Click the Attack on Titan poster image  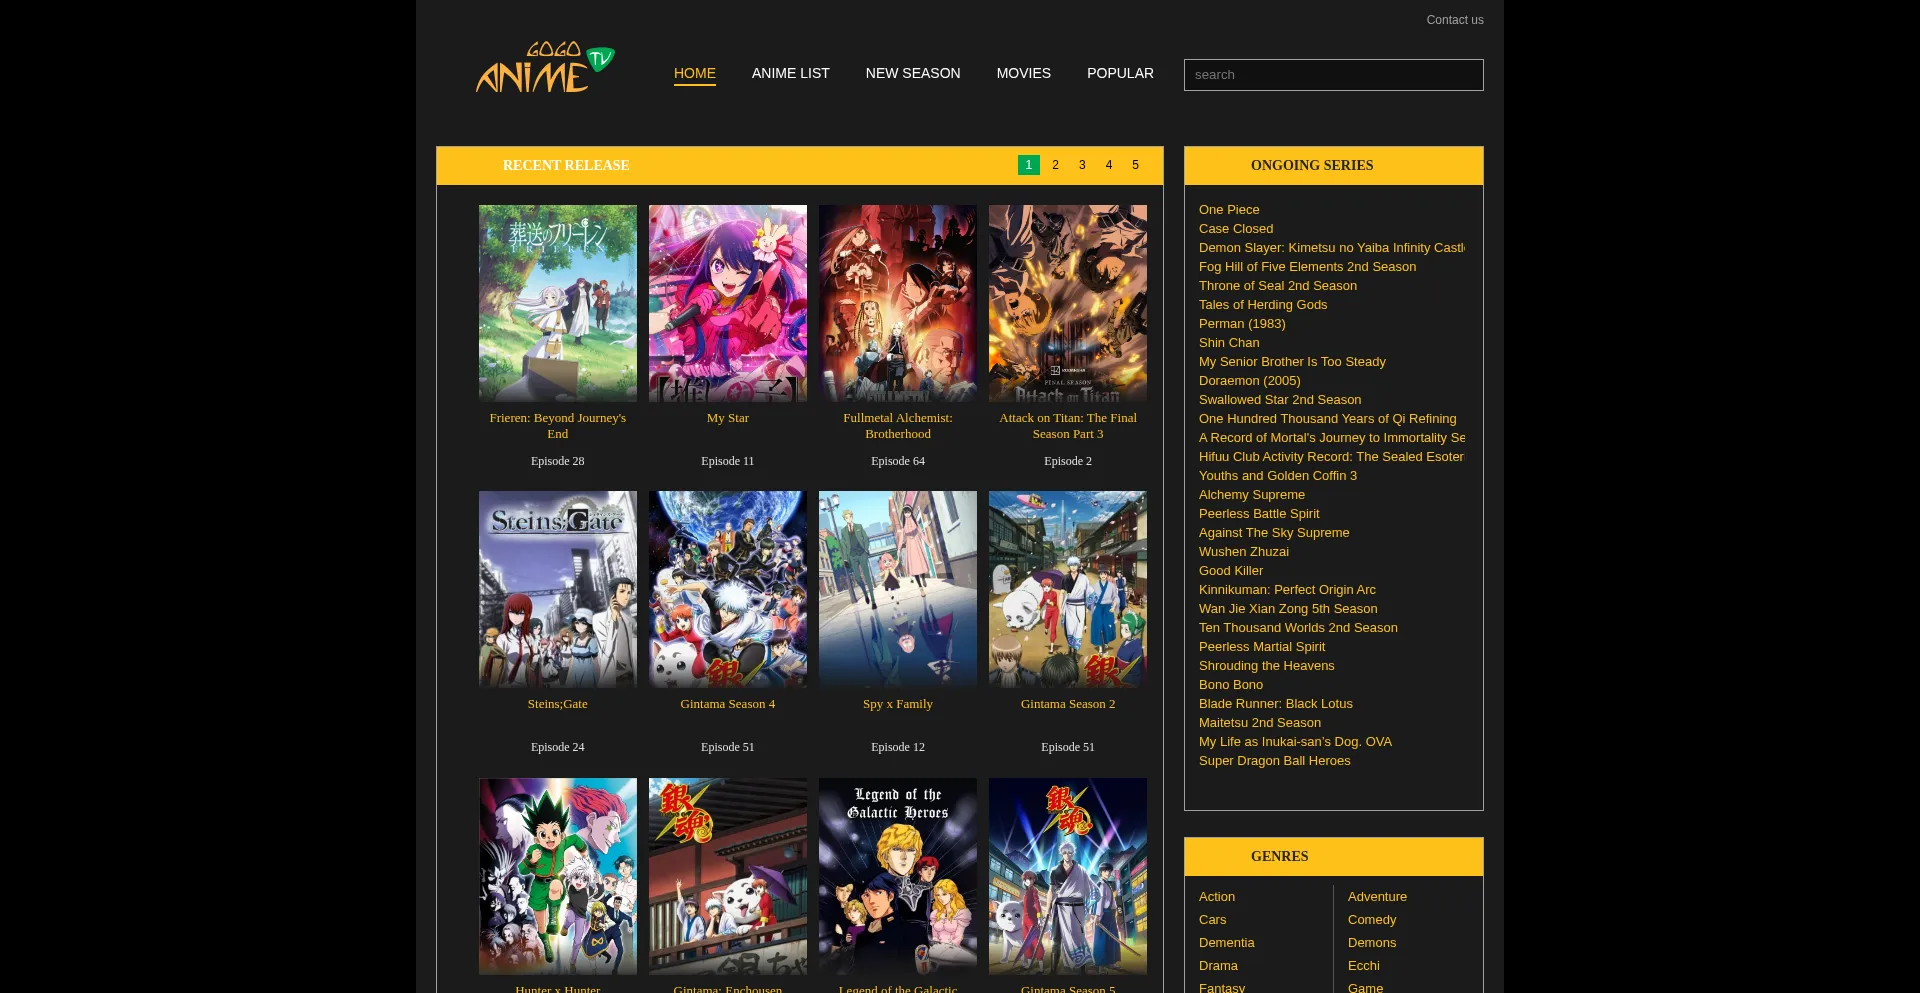click(x=1067, y=303)
